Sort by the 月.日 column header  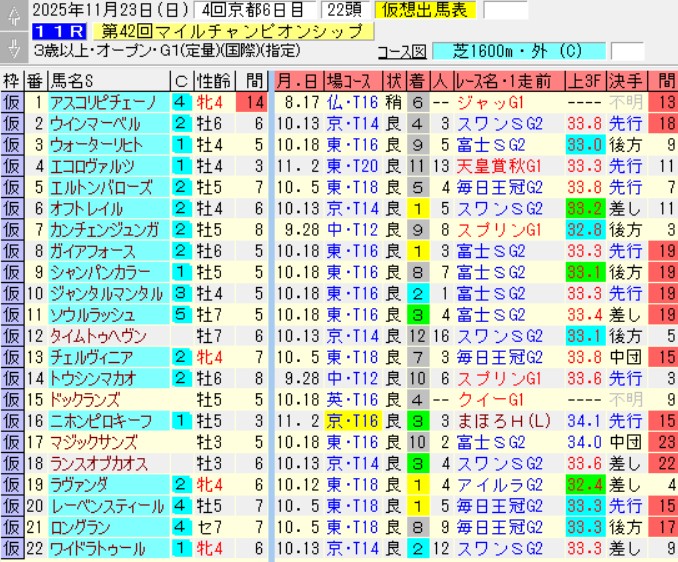[298, 80]
